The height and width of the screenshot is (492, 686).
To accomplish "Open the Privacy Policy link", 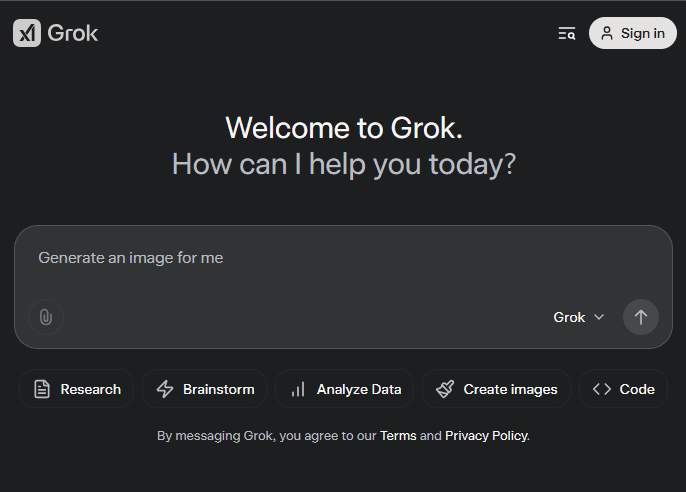I will 486,436.
